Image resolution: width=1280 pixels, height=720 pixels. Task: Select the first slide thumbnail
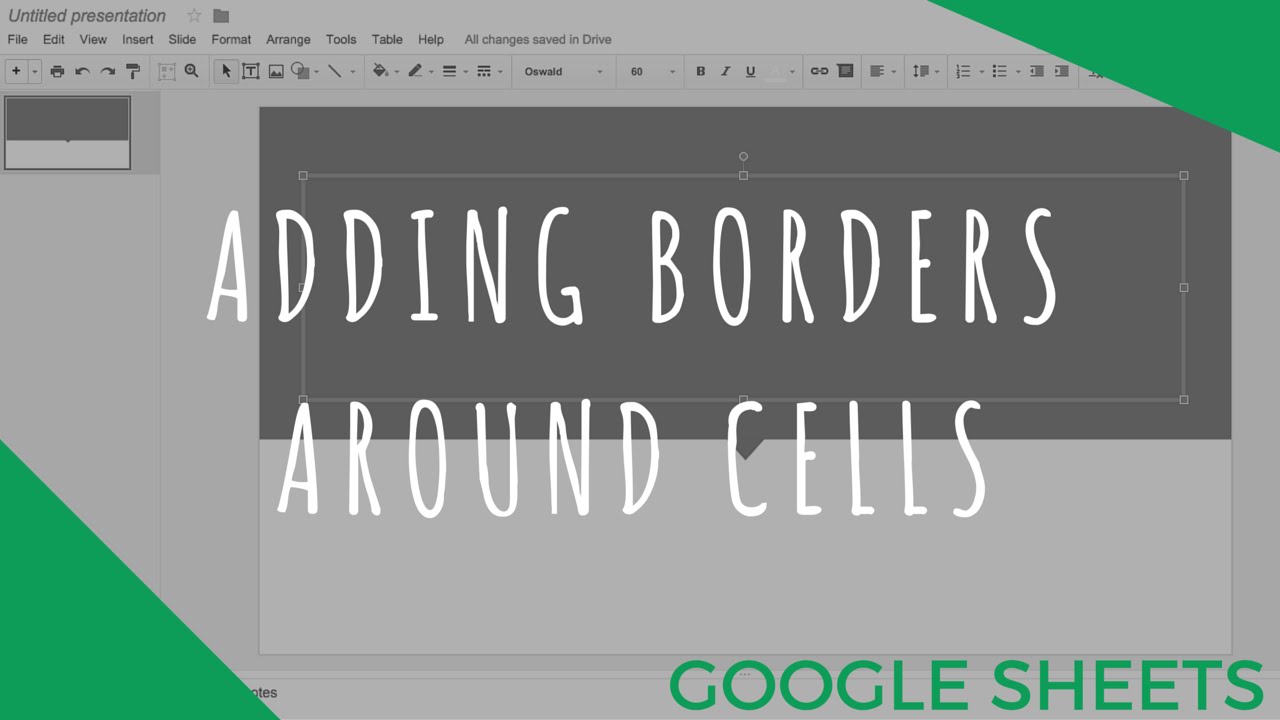(x=68, y=133)
